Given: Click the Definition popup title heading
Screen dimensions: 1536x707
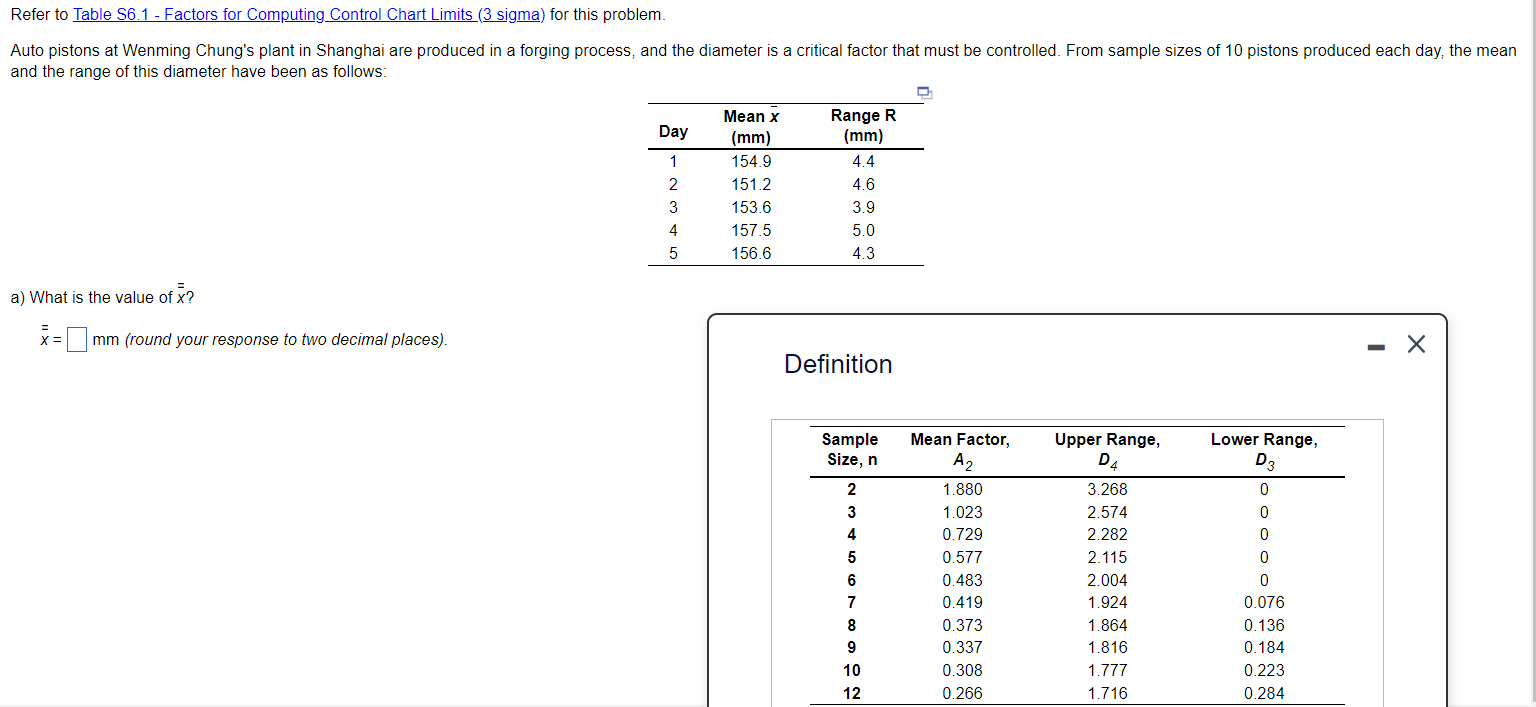Looking at the screenshot, I should [838, 364].
